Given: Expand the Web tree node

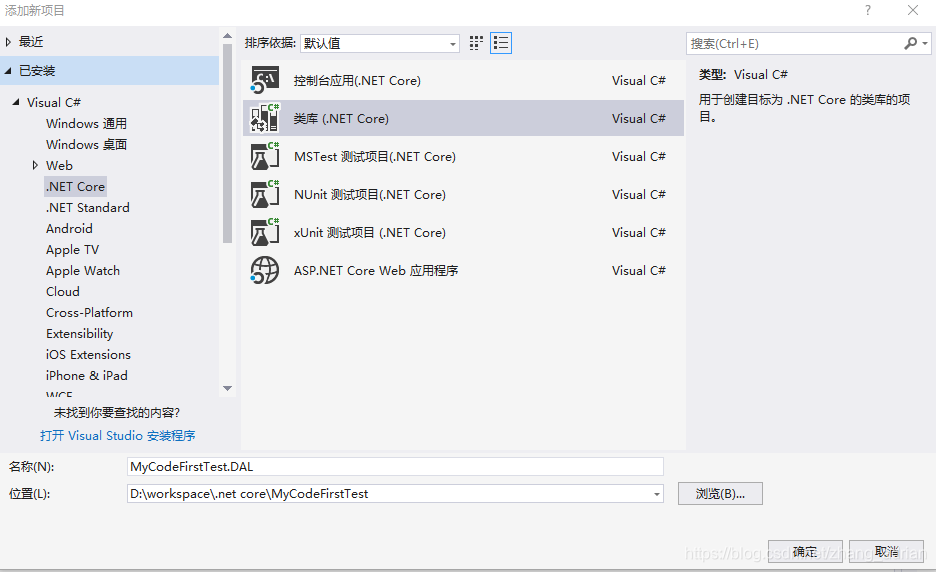Looking at the screenshot, I should (35, 165).
